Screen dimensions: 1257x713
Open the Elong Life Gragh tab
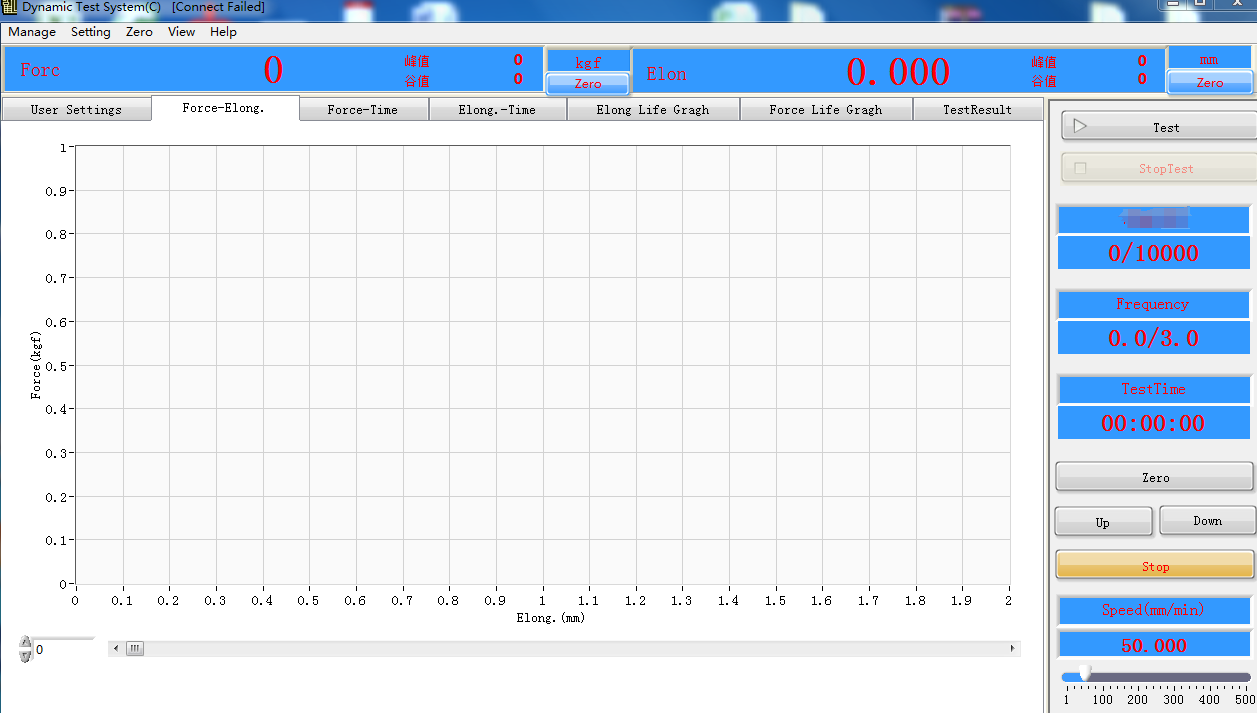point(652,110)
